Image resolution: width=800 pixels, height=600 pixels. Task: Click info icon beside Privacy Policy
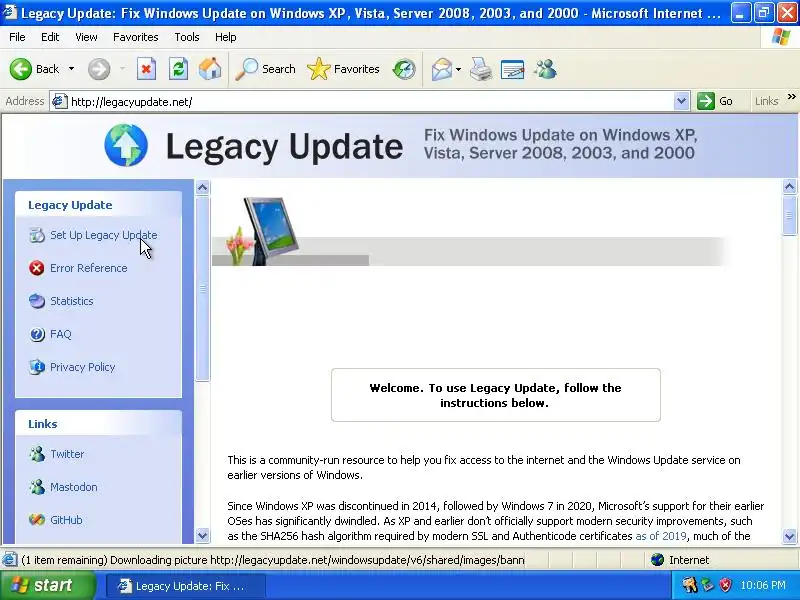pyautogui.click(x=37, y=367)
